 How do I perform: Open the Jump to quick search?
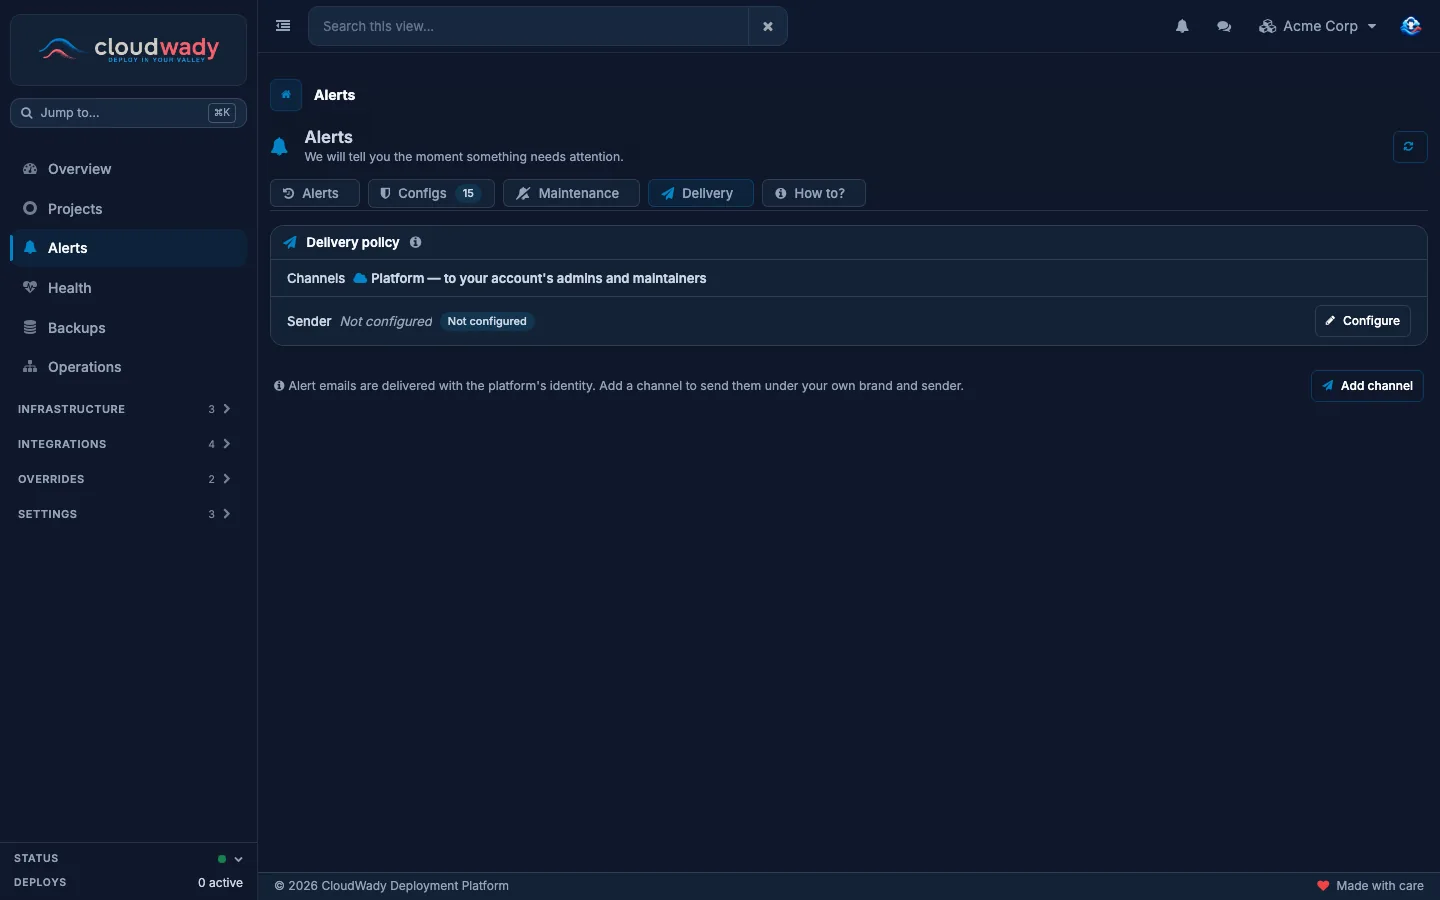click(128, 113)
